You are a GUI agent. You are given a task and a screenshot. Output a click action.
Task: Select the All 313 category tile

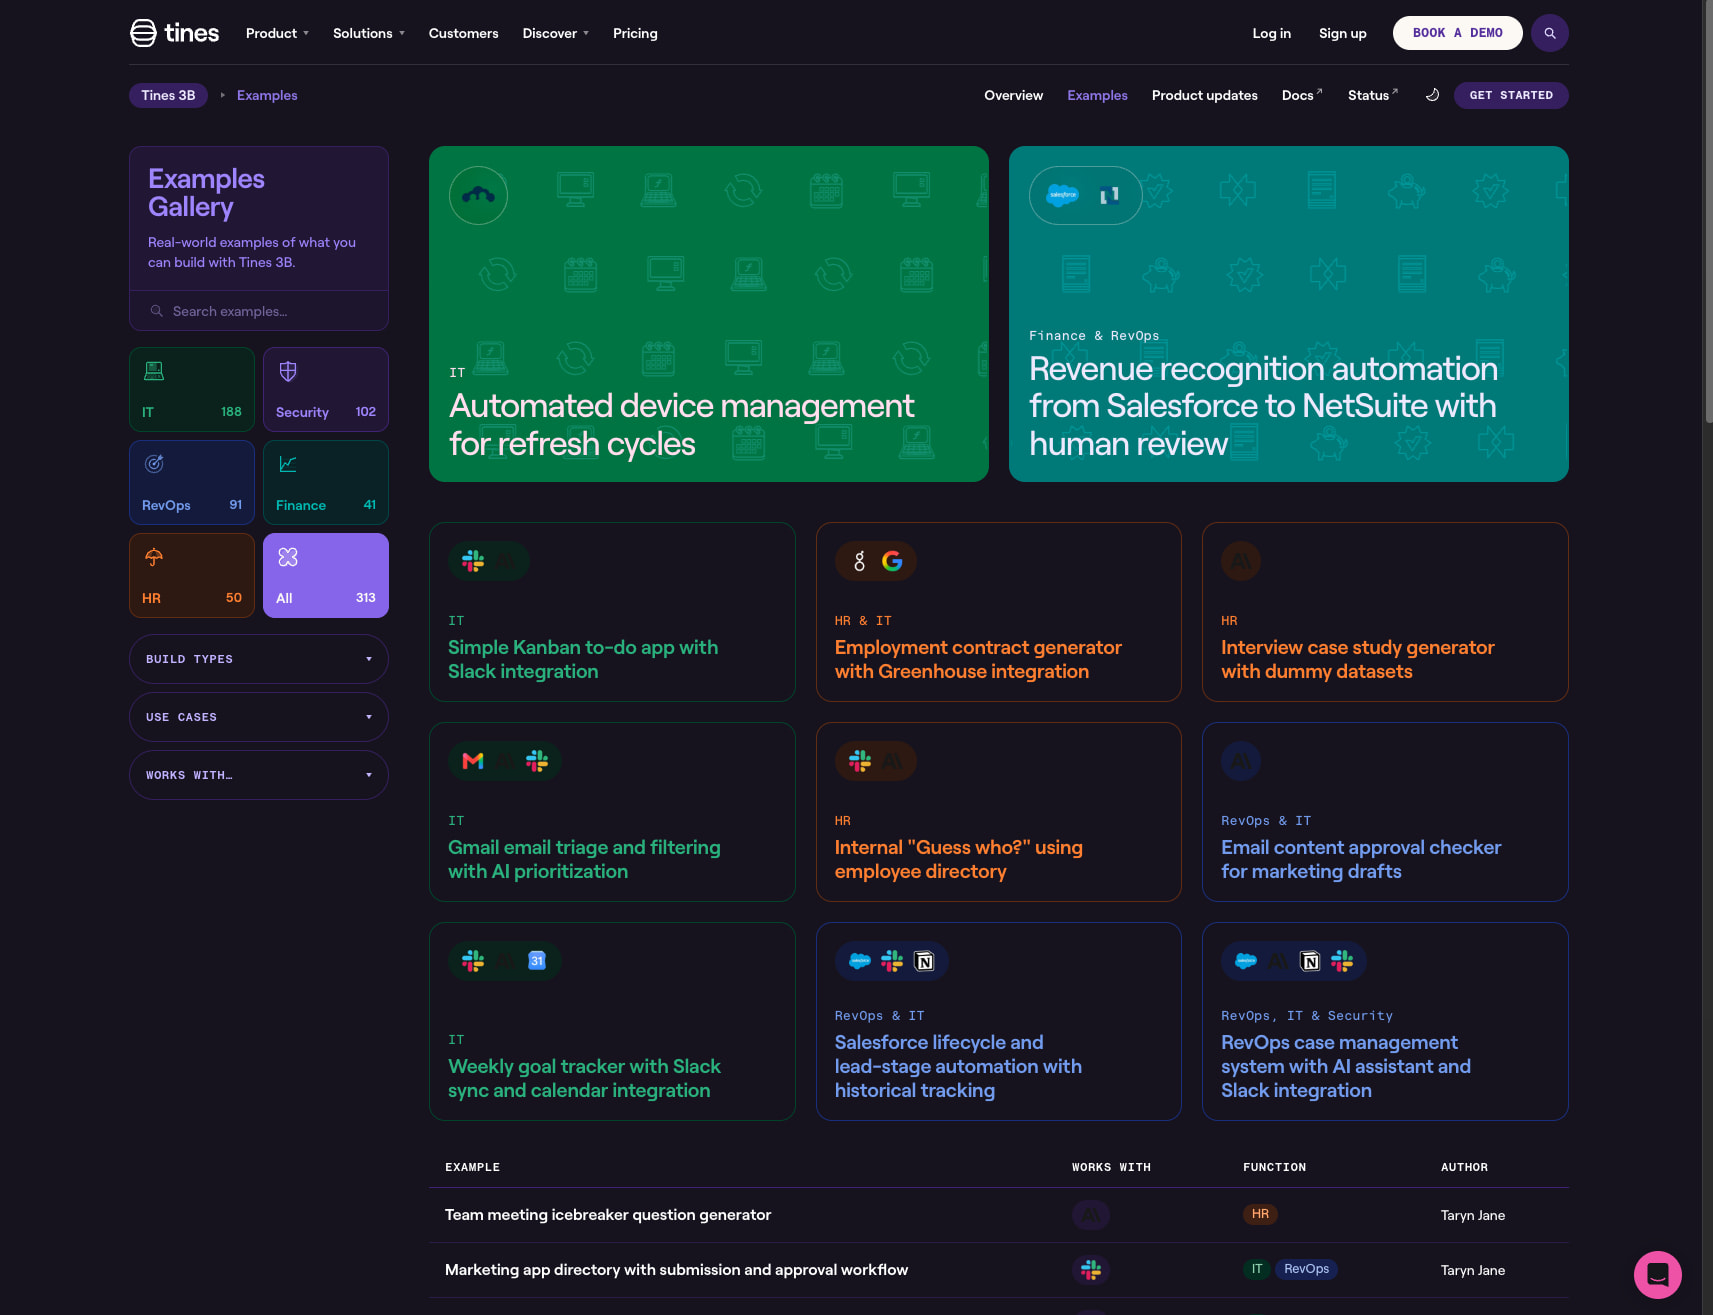coord(326,576)
